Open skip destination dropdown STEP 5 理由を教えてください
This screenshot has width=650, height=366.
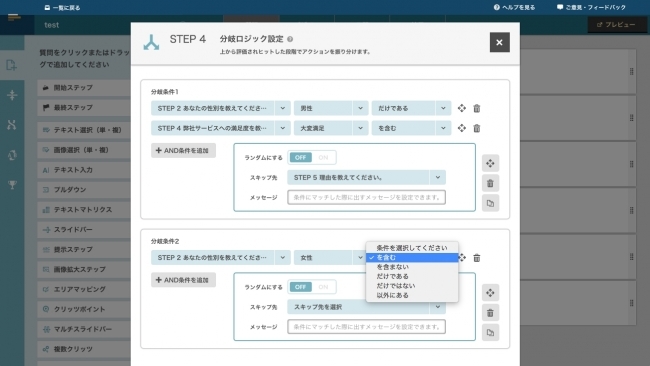366,177
